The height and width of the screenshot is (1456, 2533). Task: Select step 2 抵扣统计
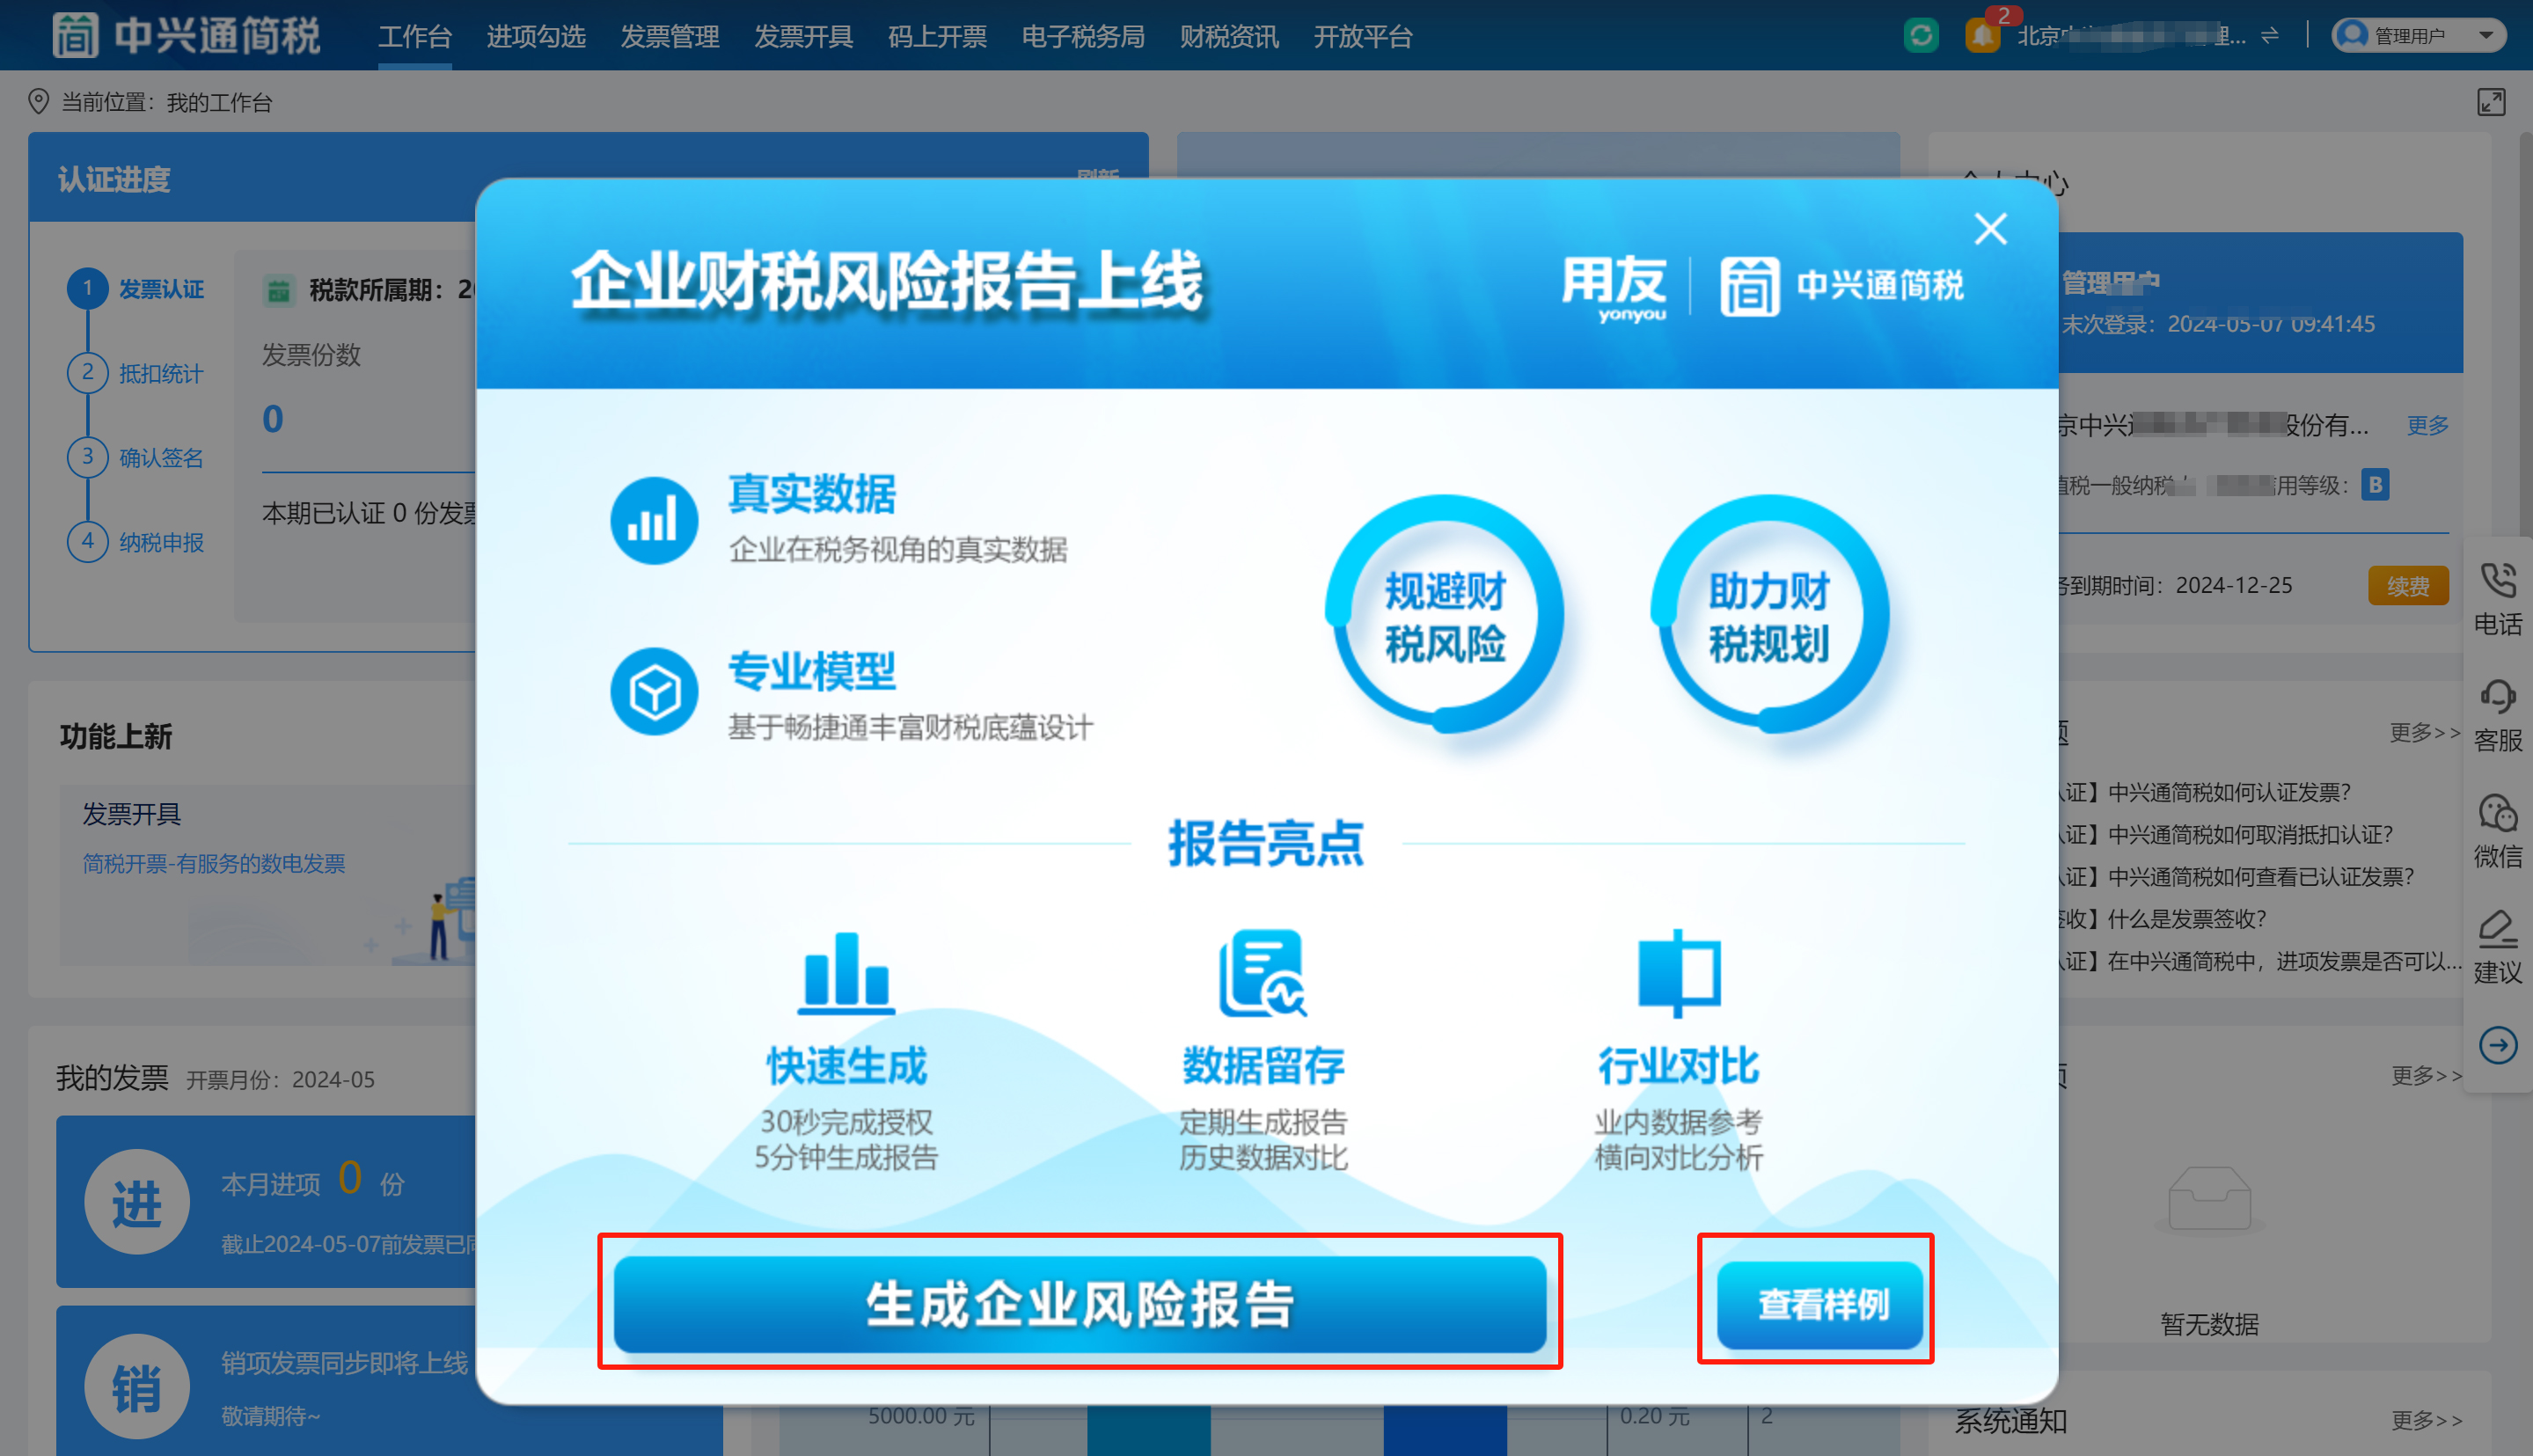click(x=137, y=373)
